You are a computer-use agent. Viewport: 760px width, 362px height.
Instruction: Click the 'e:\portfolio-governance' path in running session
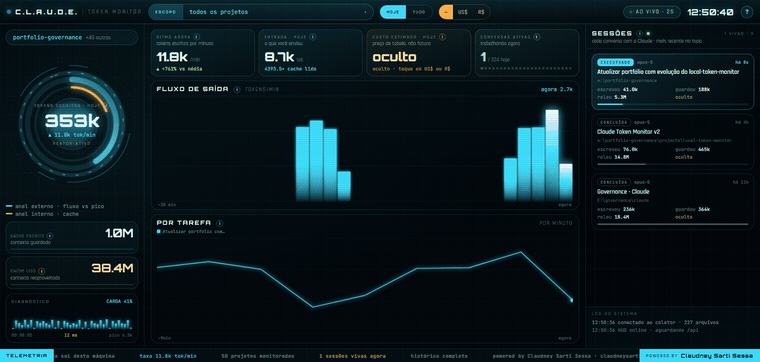point(627,80)
